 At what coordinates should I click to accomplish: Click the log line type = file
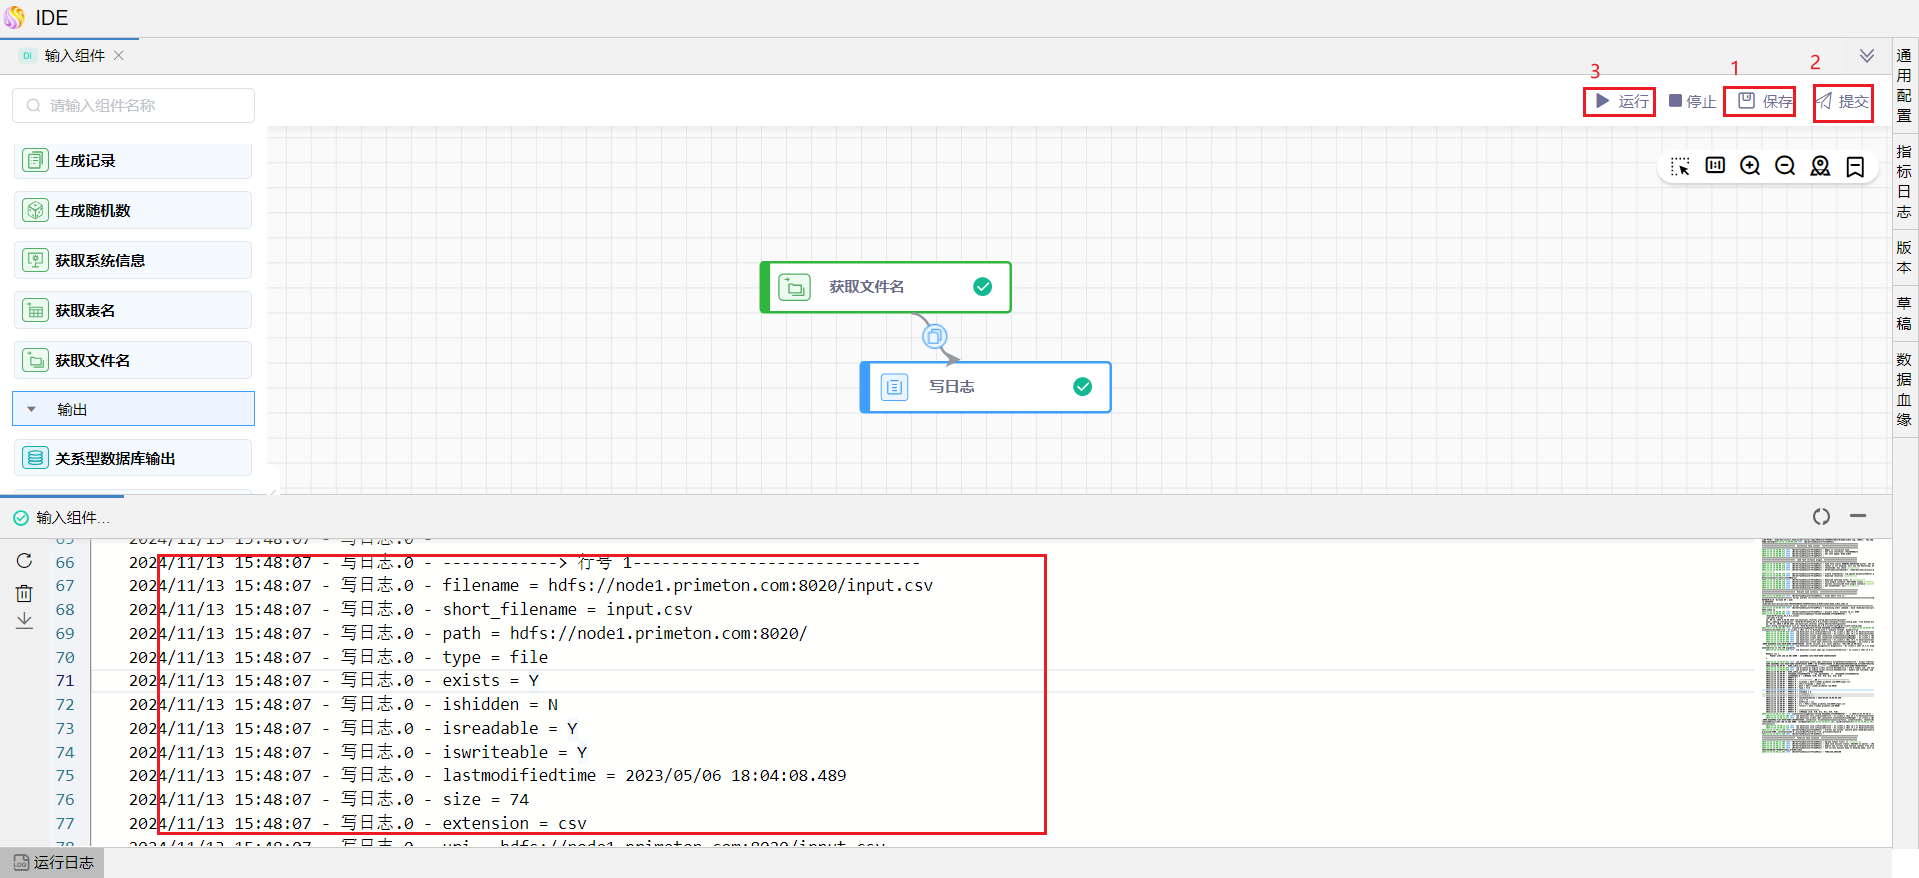(x=338, y=658)
